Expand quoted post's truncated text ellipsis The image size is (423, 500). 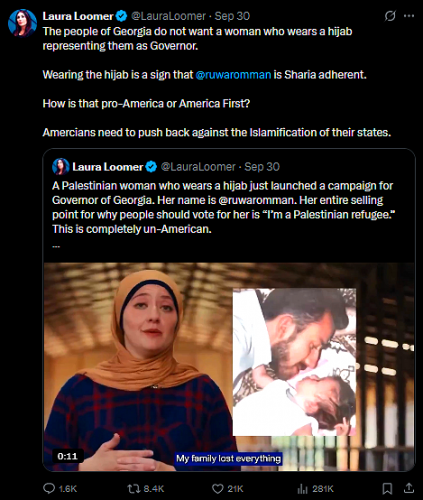coord(56,246)
